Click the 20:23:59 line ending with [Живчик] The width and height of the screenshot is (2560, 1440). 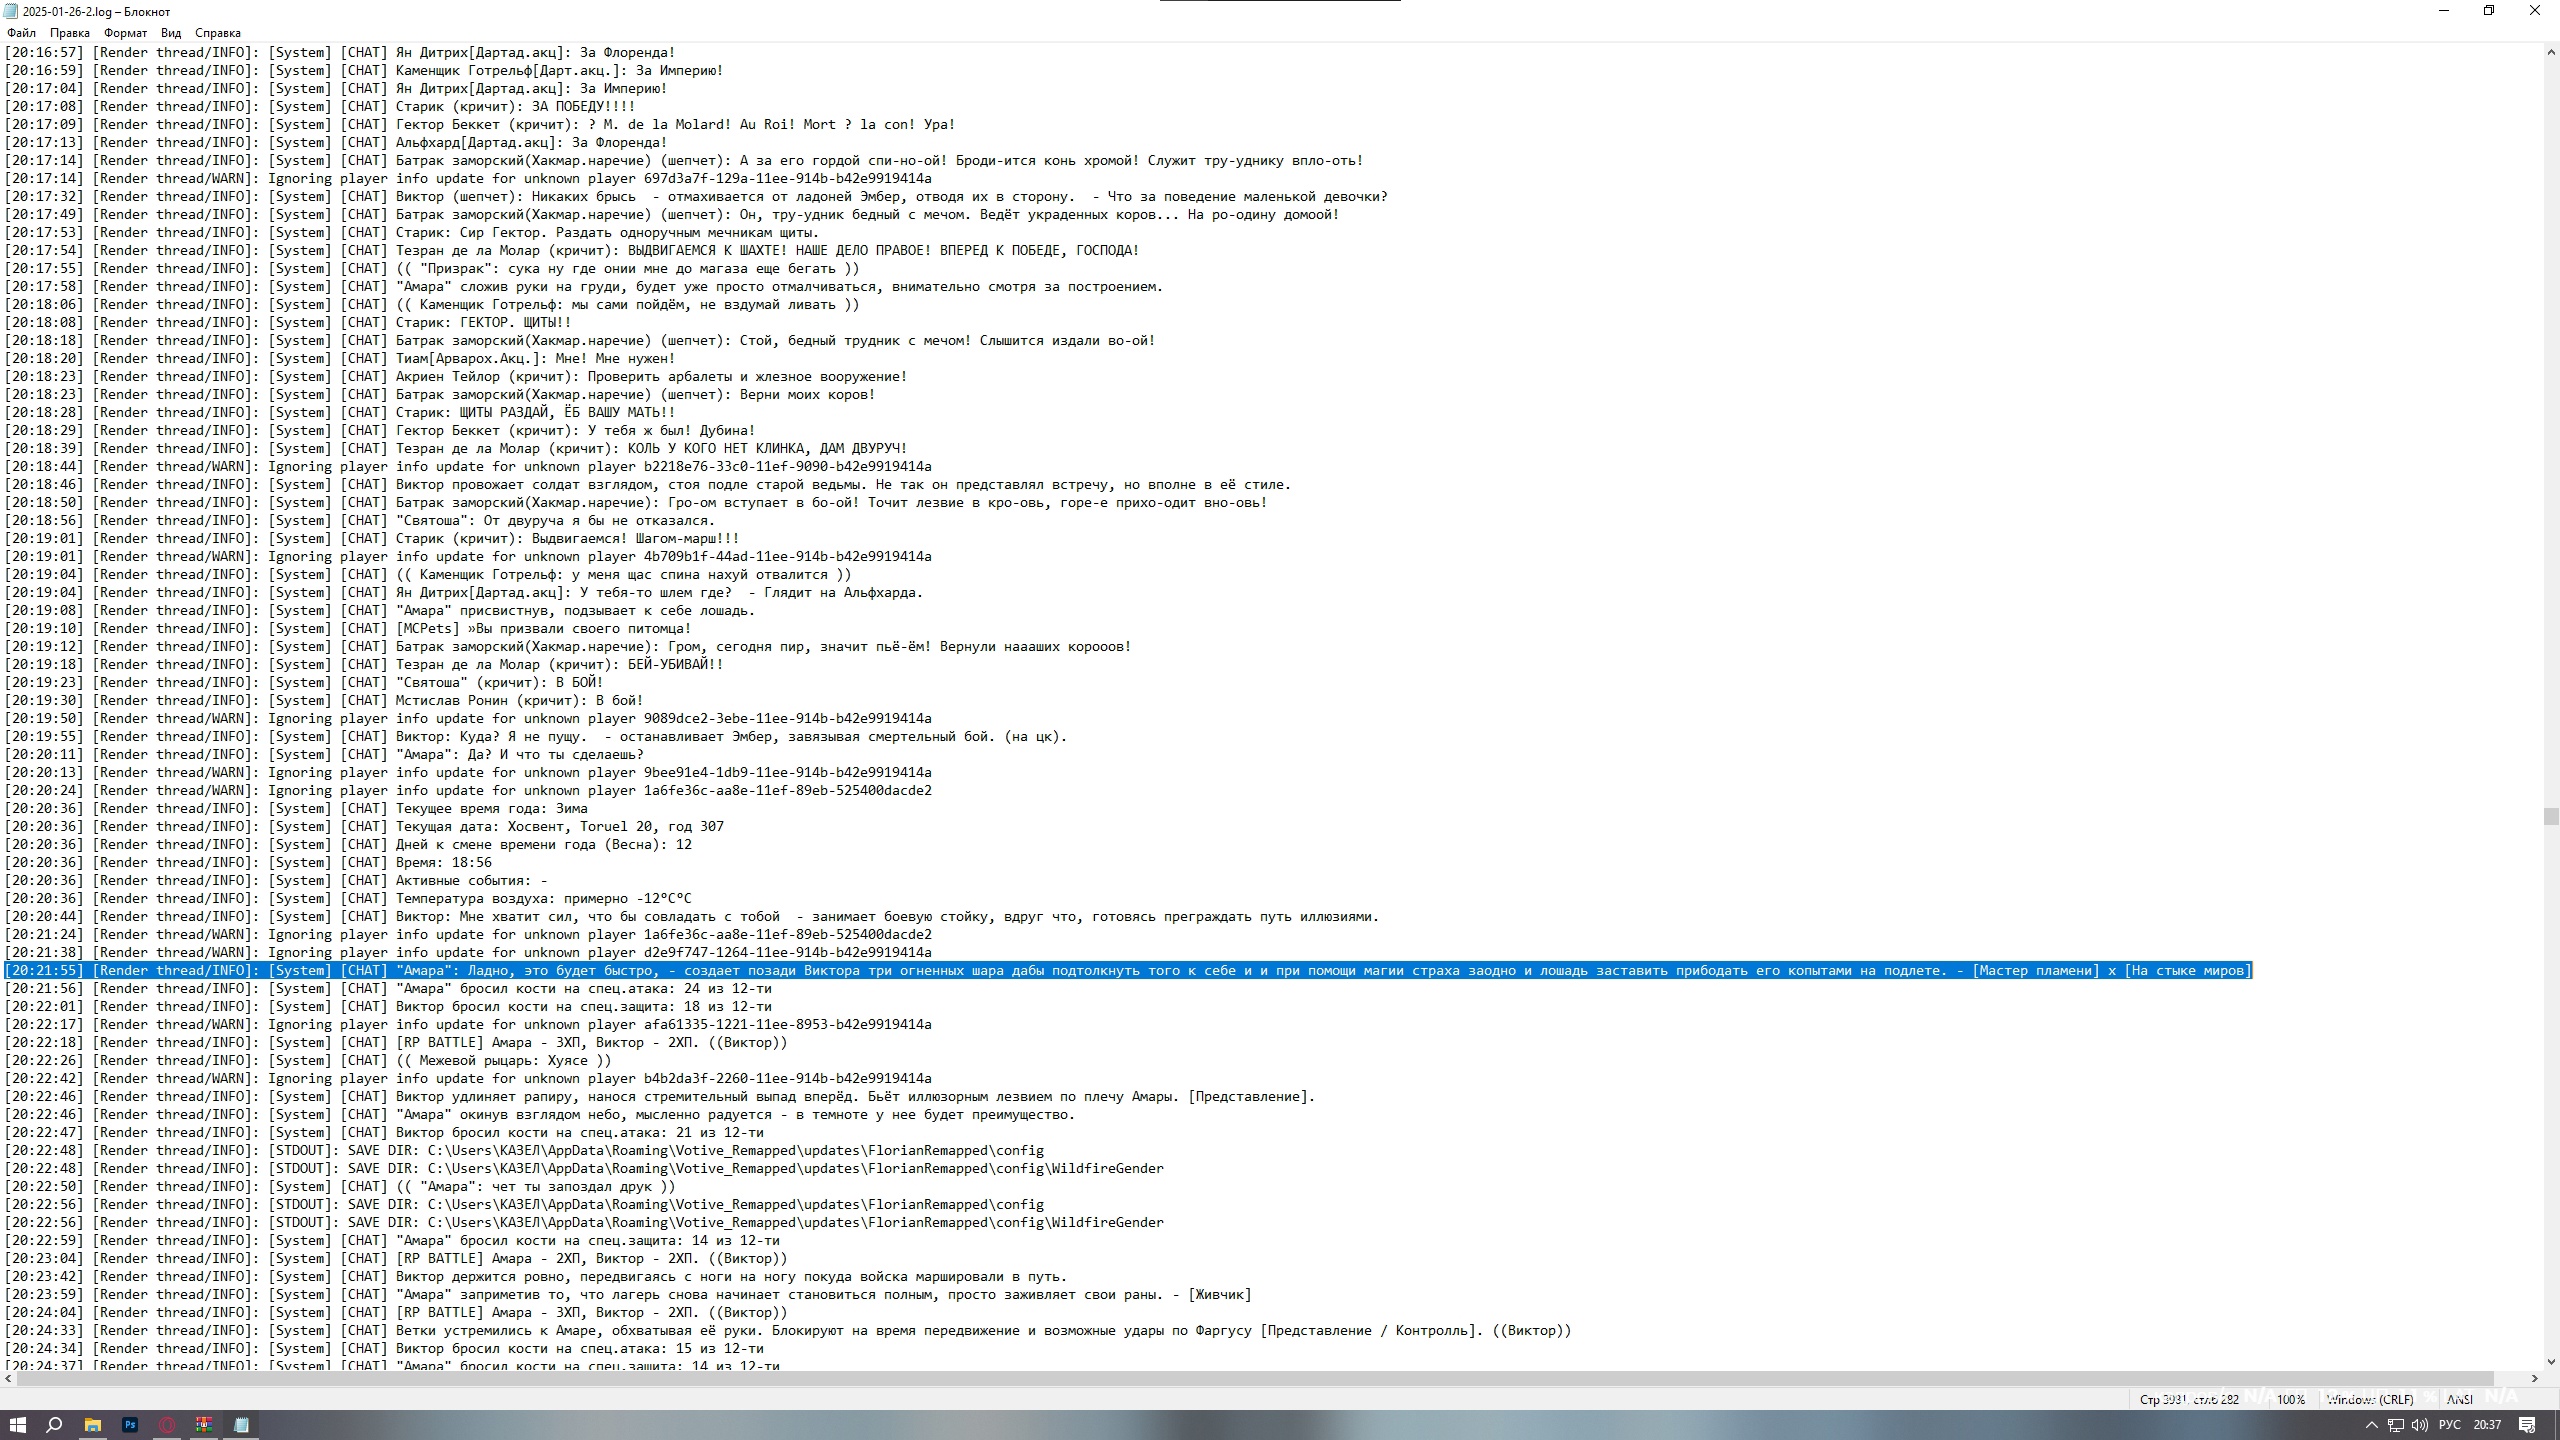(628, 1295)
